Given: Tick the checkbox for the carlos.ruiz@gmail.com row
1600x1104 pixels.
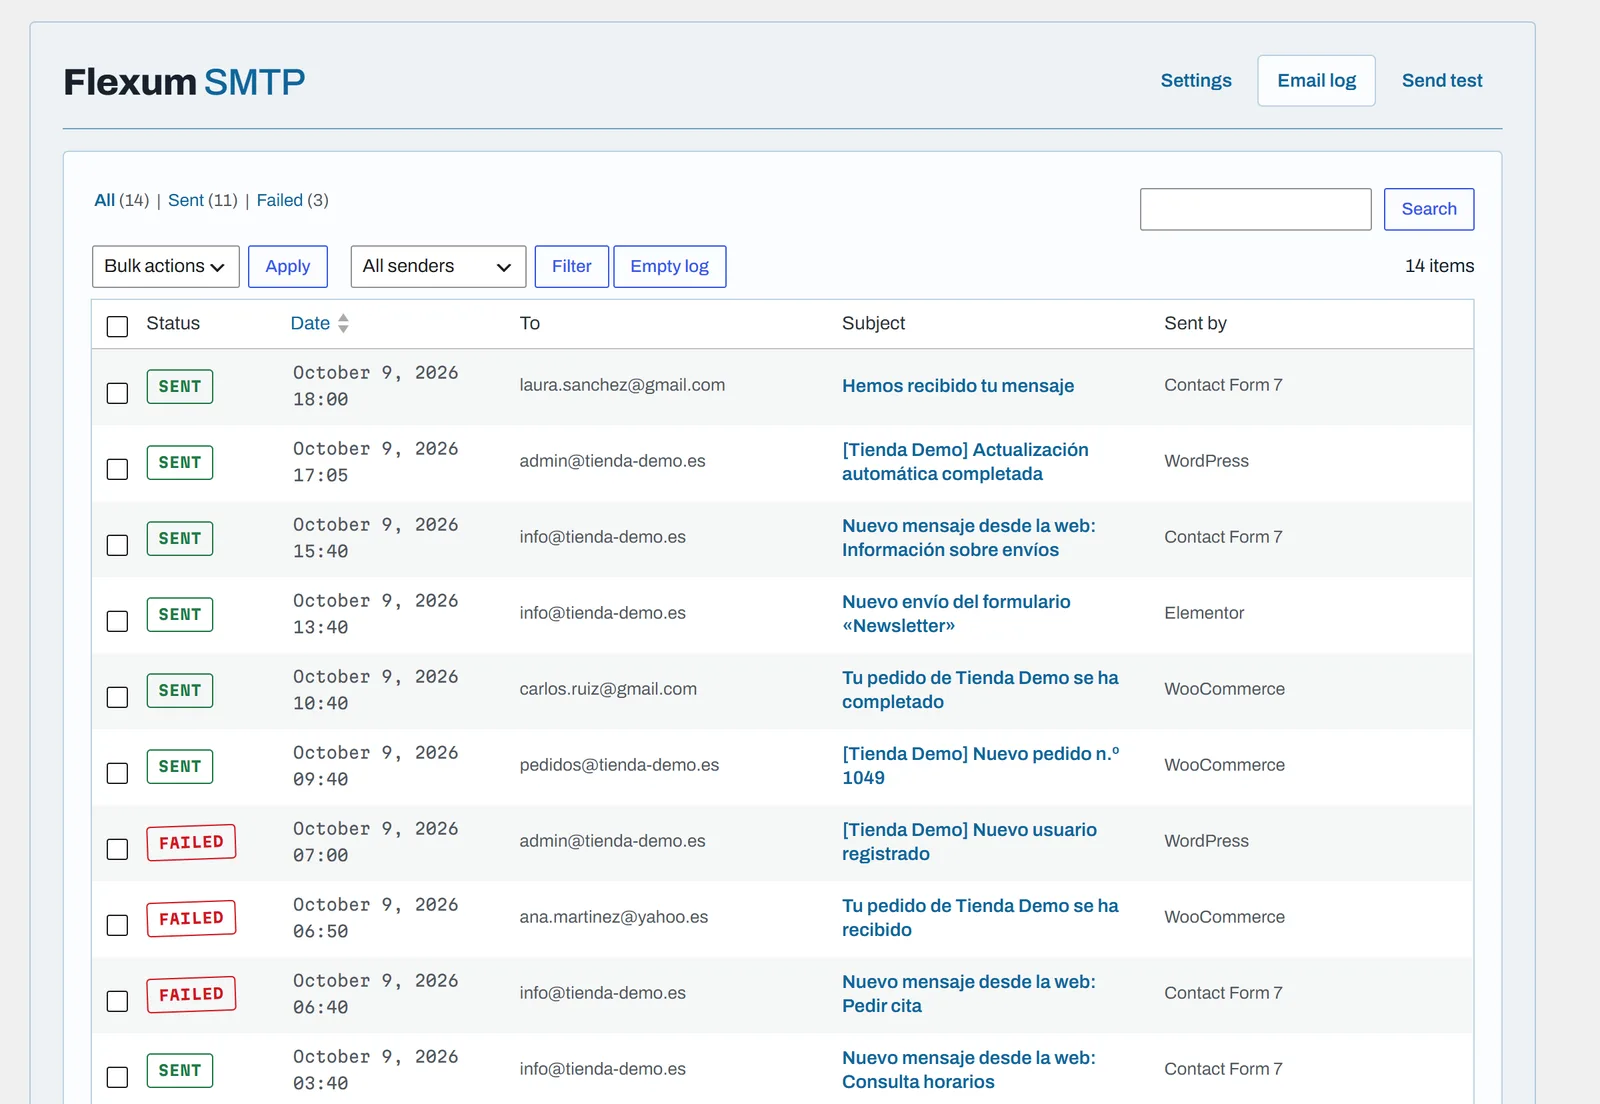Looking at the screenshot, I should [x=117, y=697].
